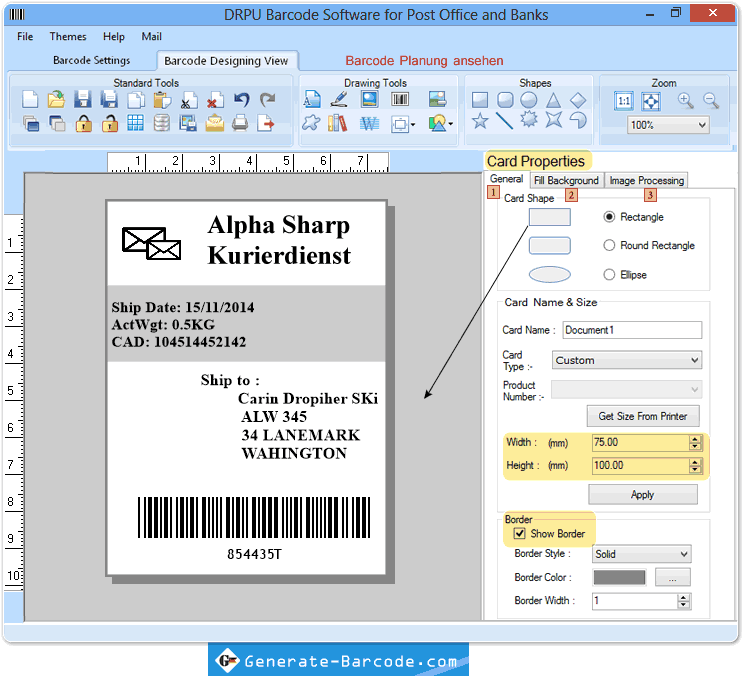Open the Fill Background tab

pos(566,180)
